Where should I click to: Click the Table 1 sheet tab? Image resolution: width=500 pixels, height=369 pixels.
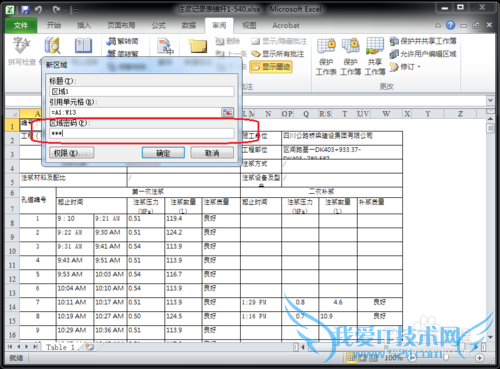point(60,347)
